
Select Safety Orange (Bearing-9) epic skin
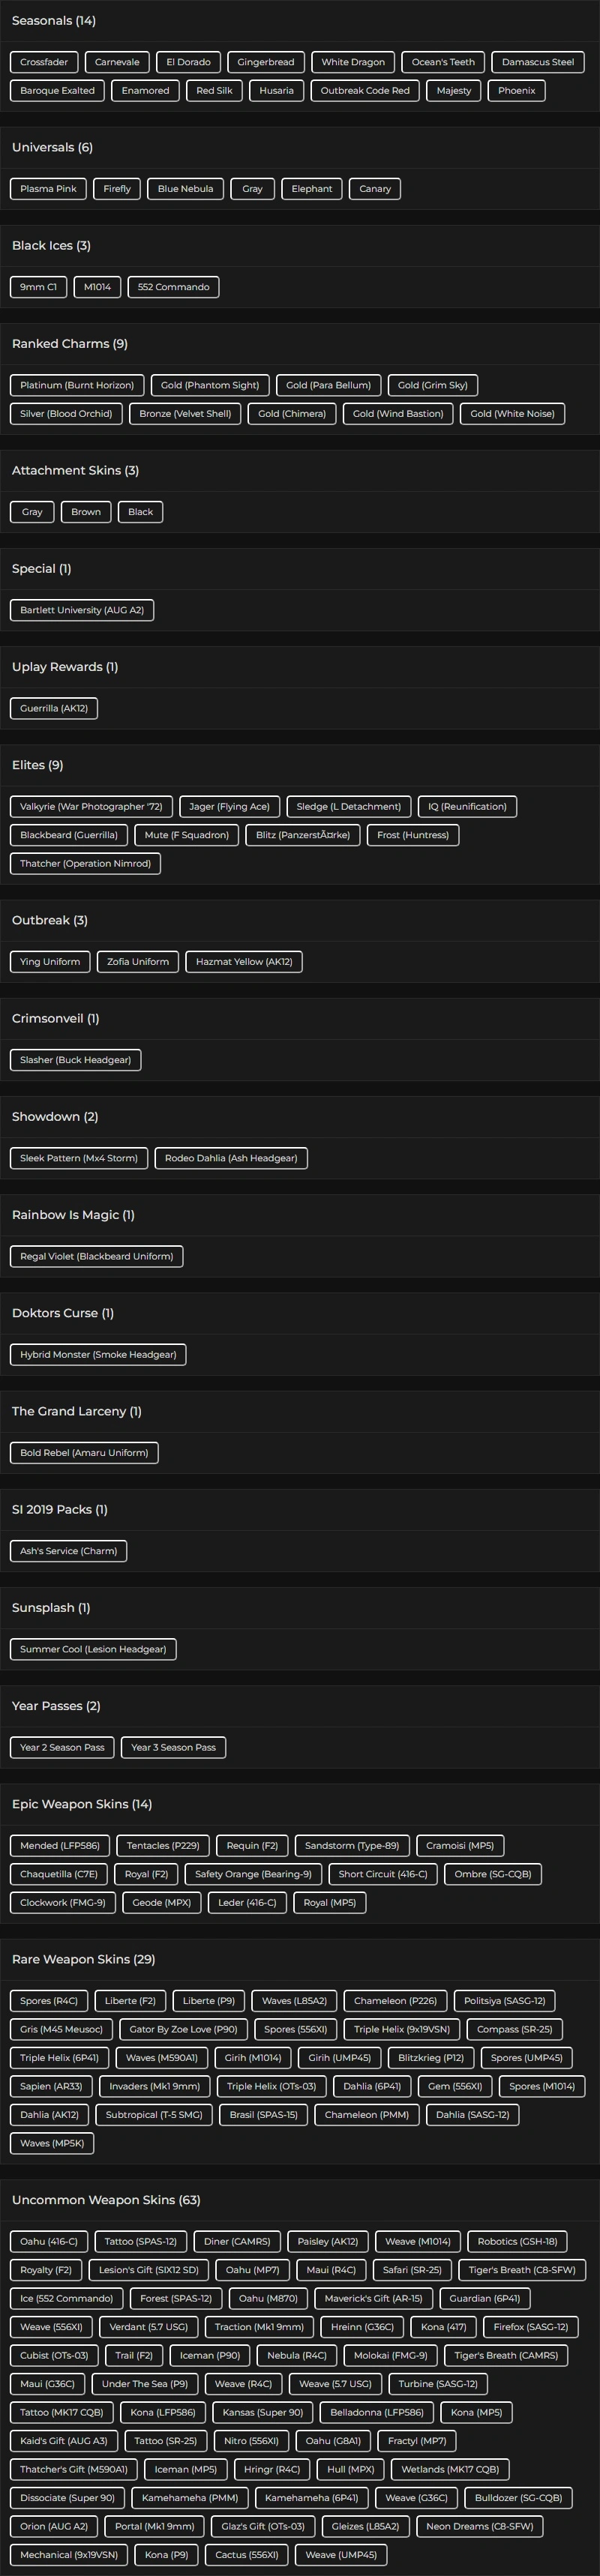(x=253, y=1874)
